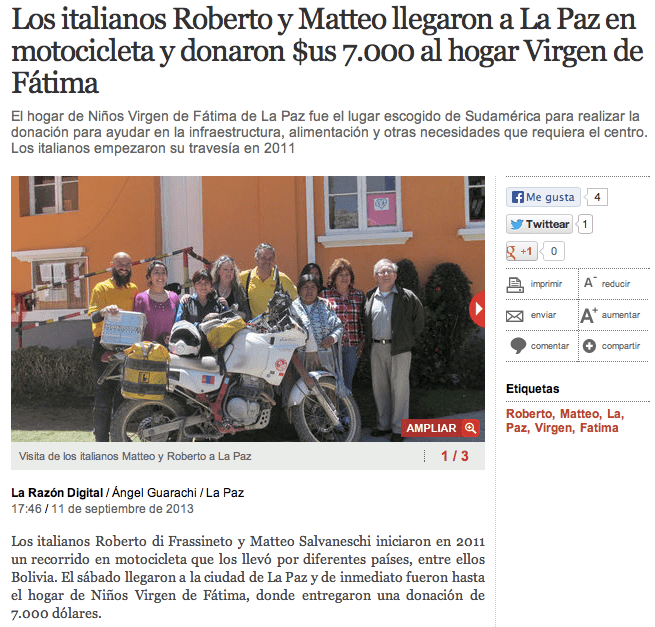Viewport: 655px width, 627px height.
Task: Like article with Me gusta button
Action: click(x=543, y=197)
